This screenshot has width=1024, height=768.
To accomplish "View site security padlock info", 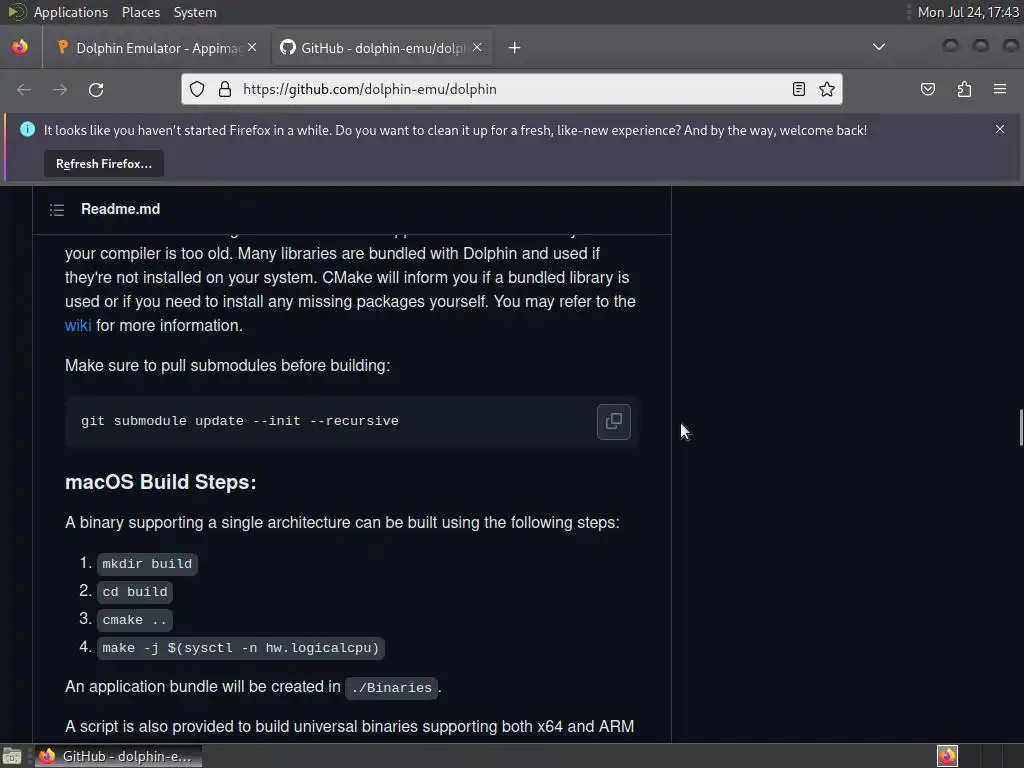I will click(225, 89).
